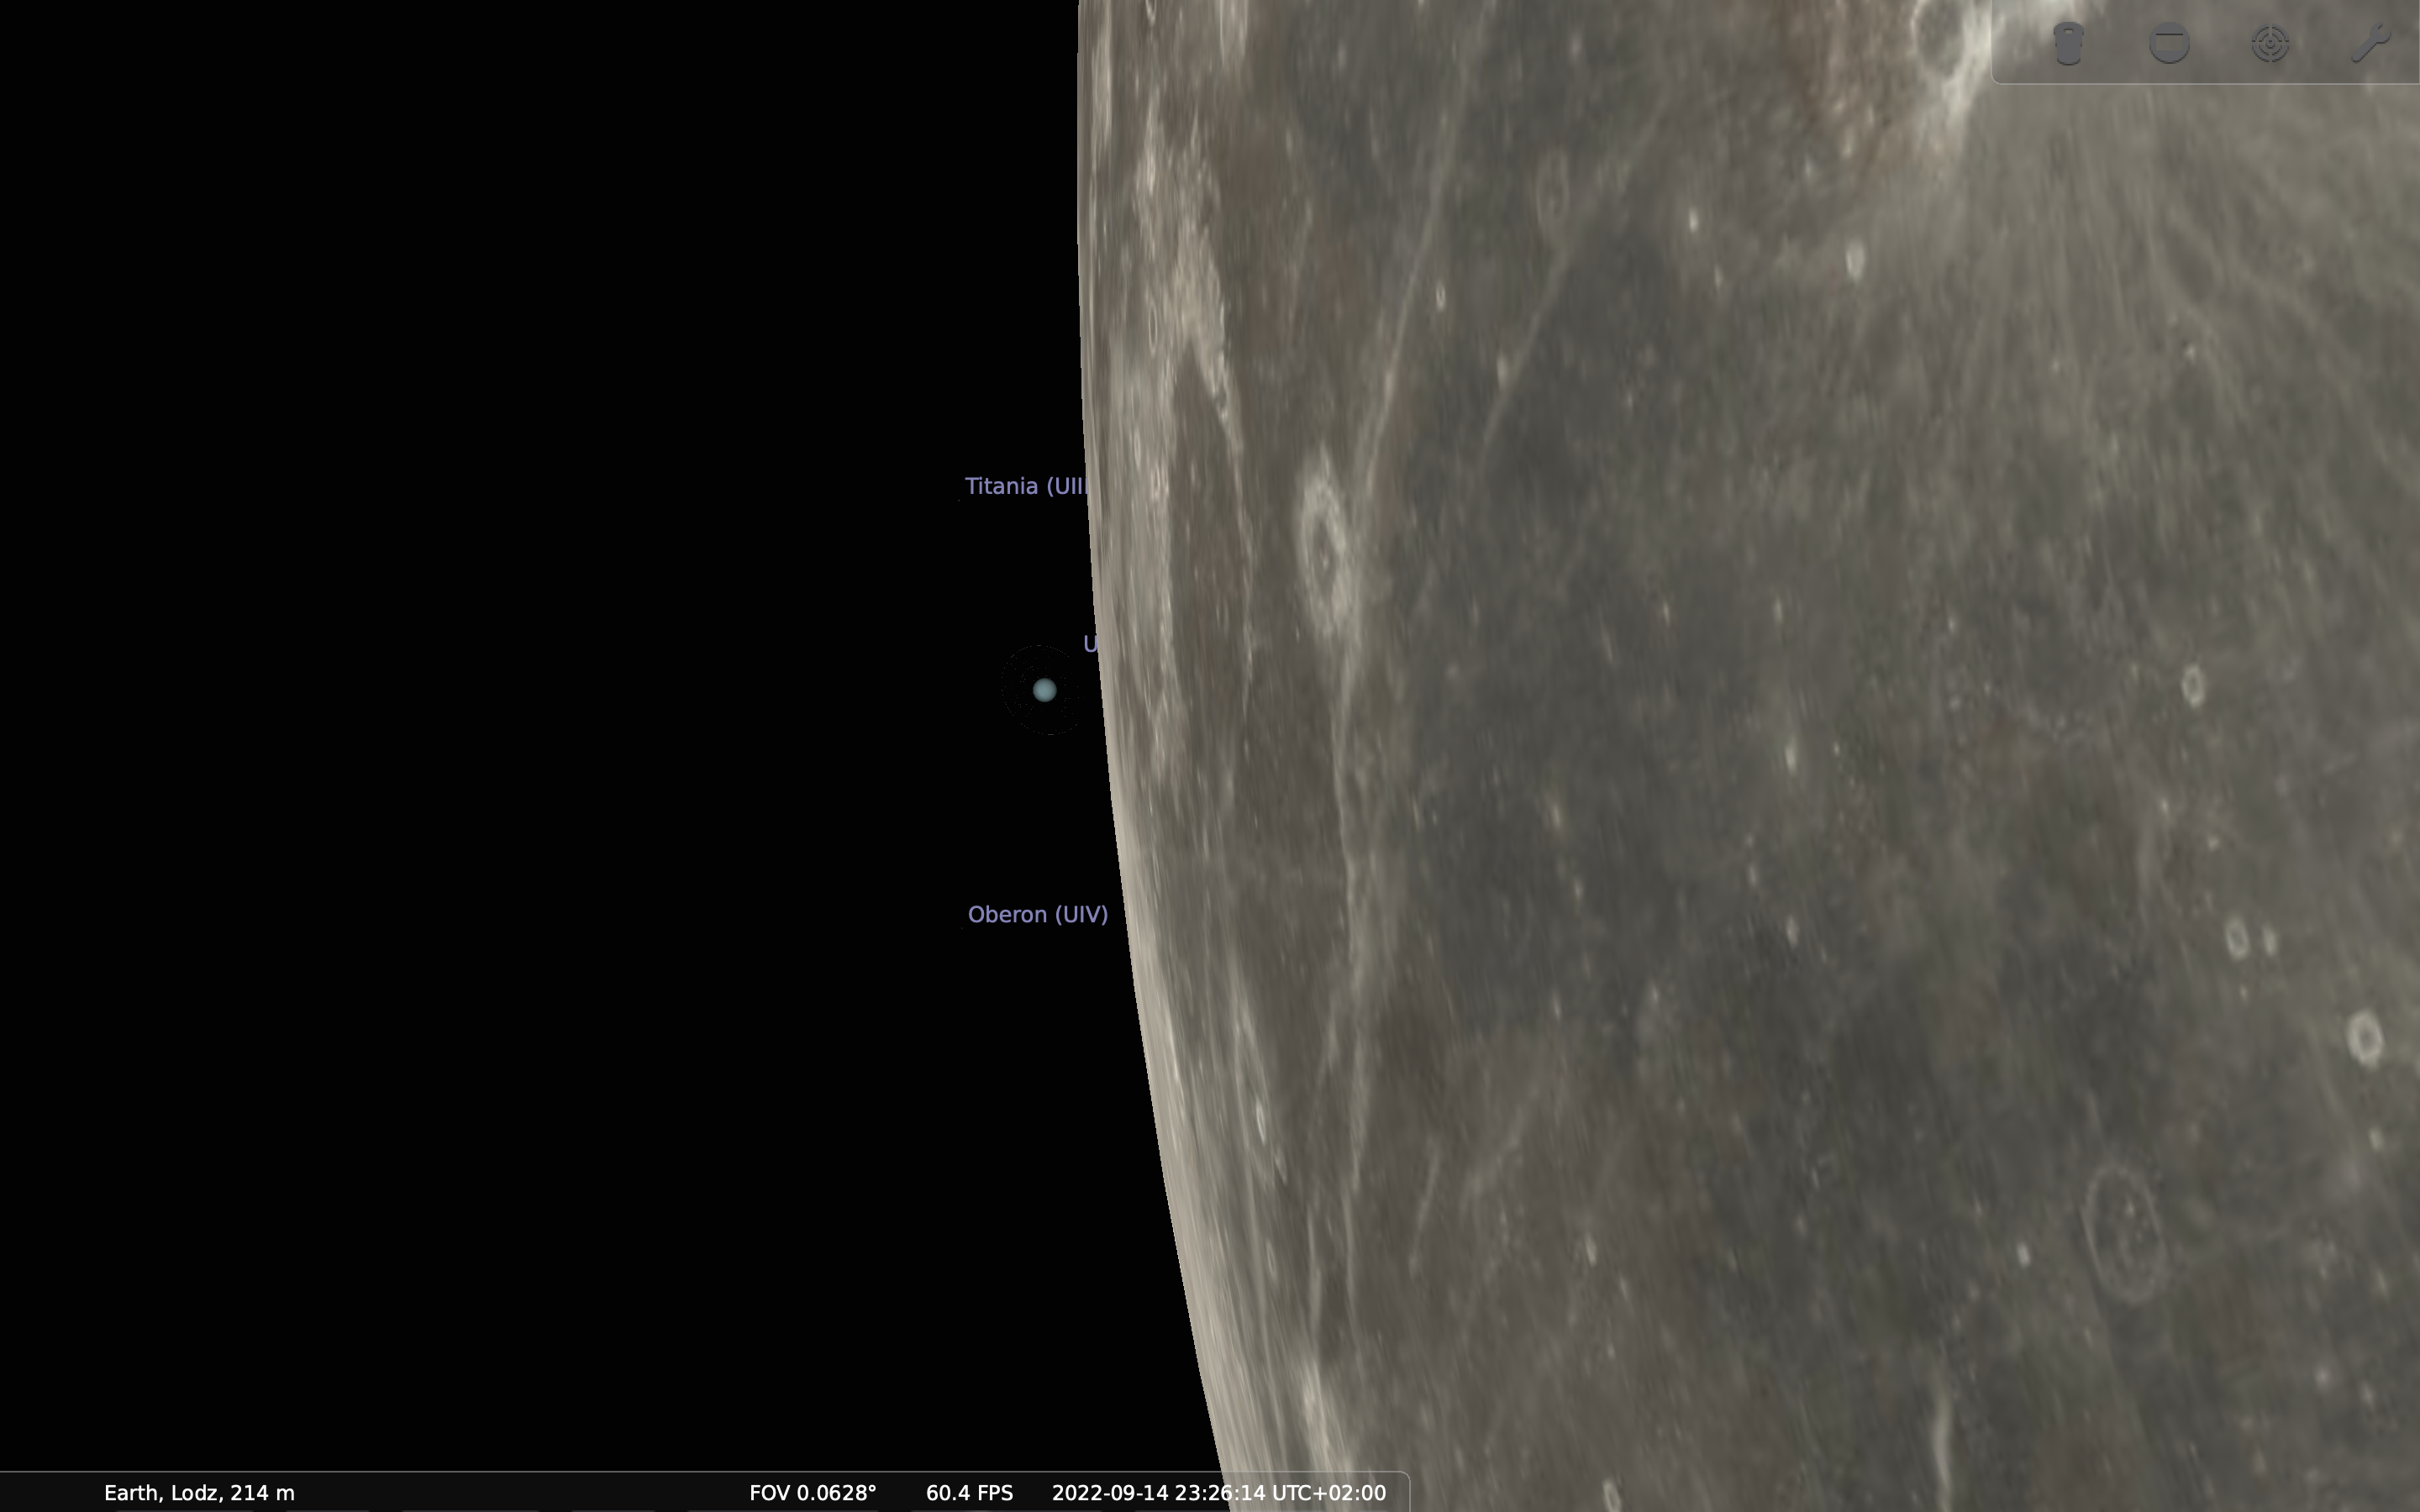The image size is (2420, 1512).
Task: Toggle the Telrad sight icon
Action: tap(2270, 43)
